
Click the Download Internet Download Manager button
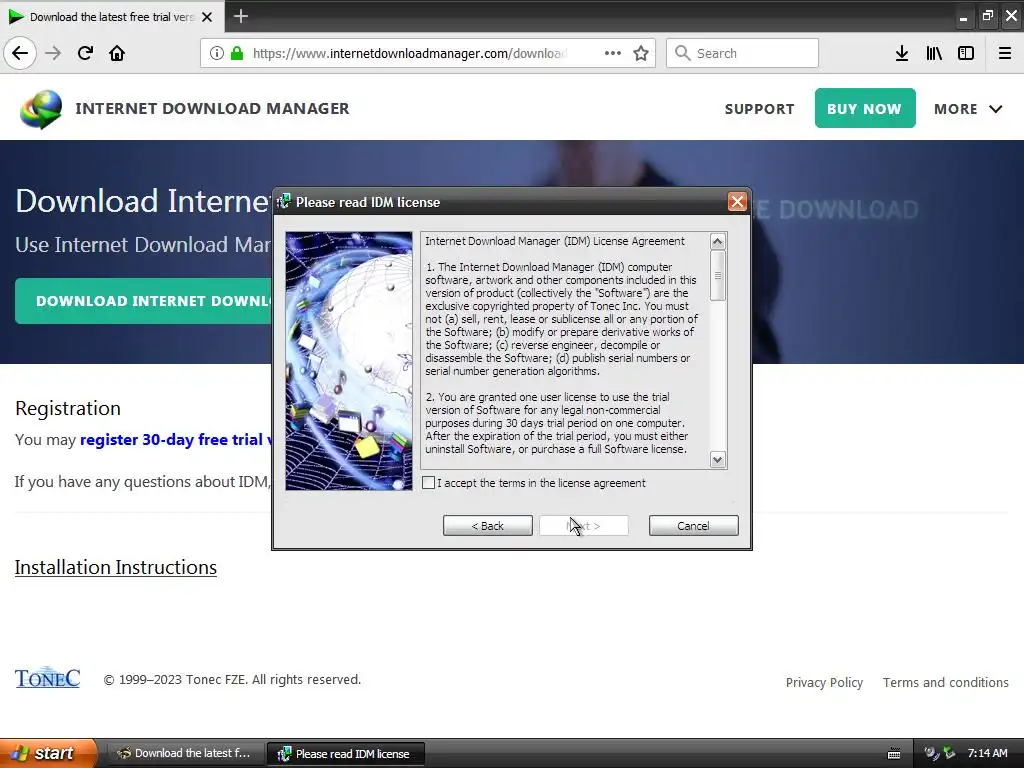click(144, 301)
